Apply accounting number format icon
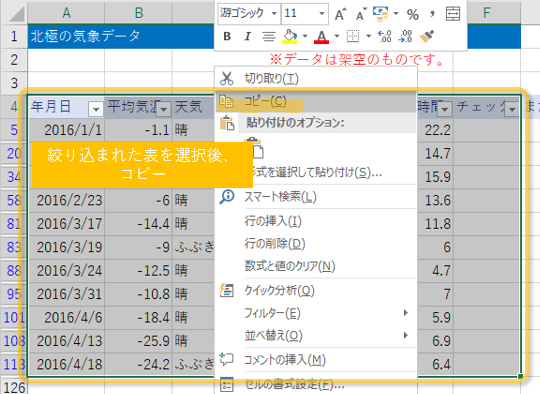Viewport: 540px width, 394px height. (381, 13)
